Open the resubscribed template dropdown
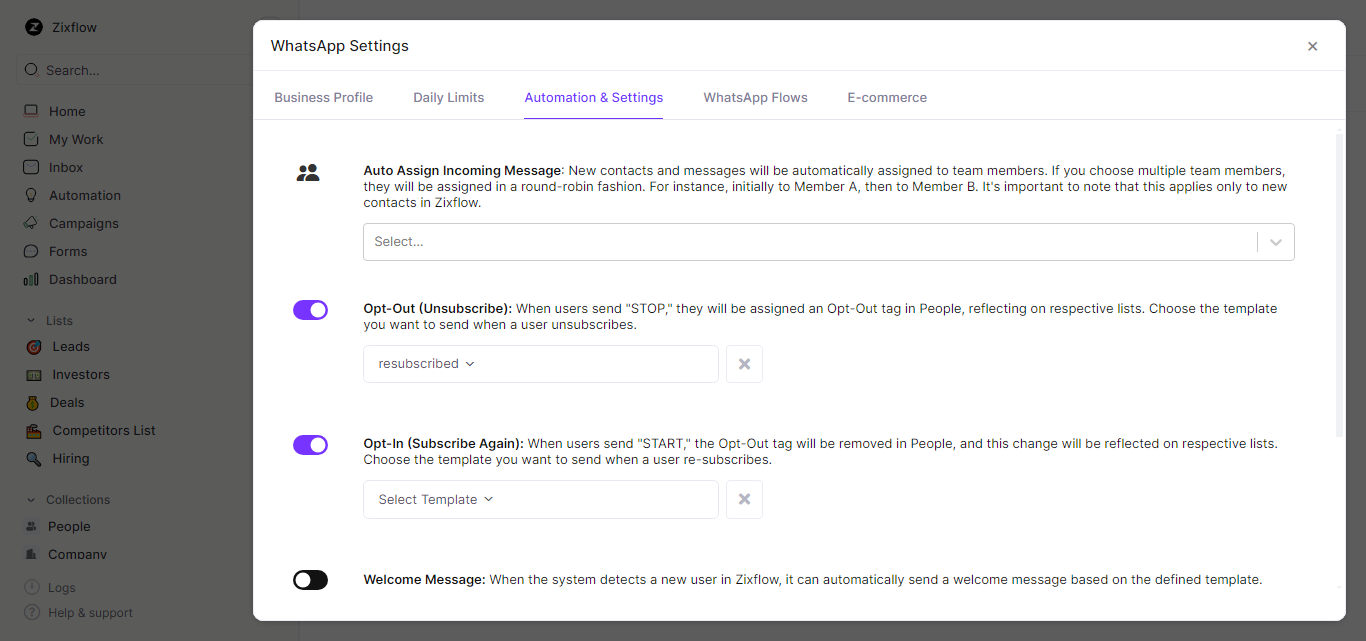The width and height of the screenshot is (1366, 641). (x=540, y=363)
